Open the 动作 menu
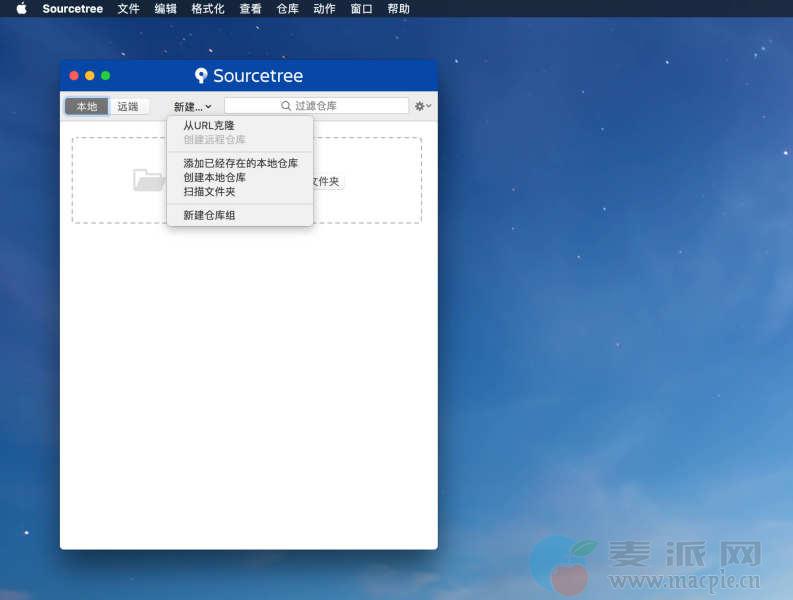The height and width of the screenshot is (600, 793). 324,9
